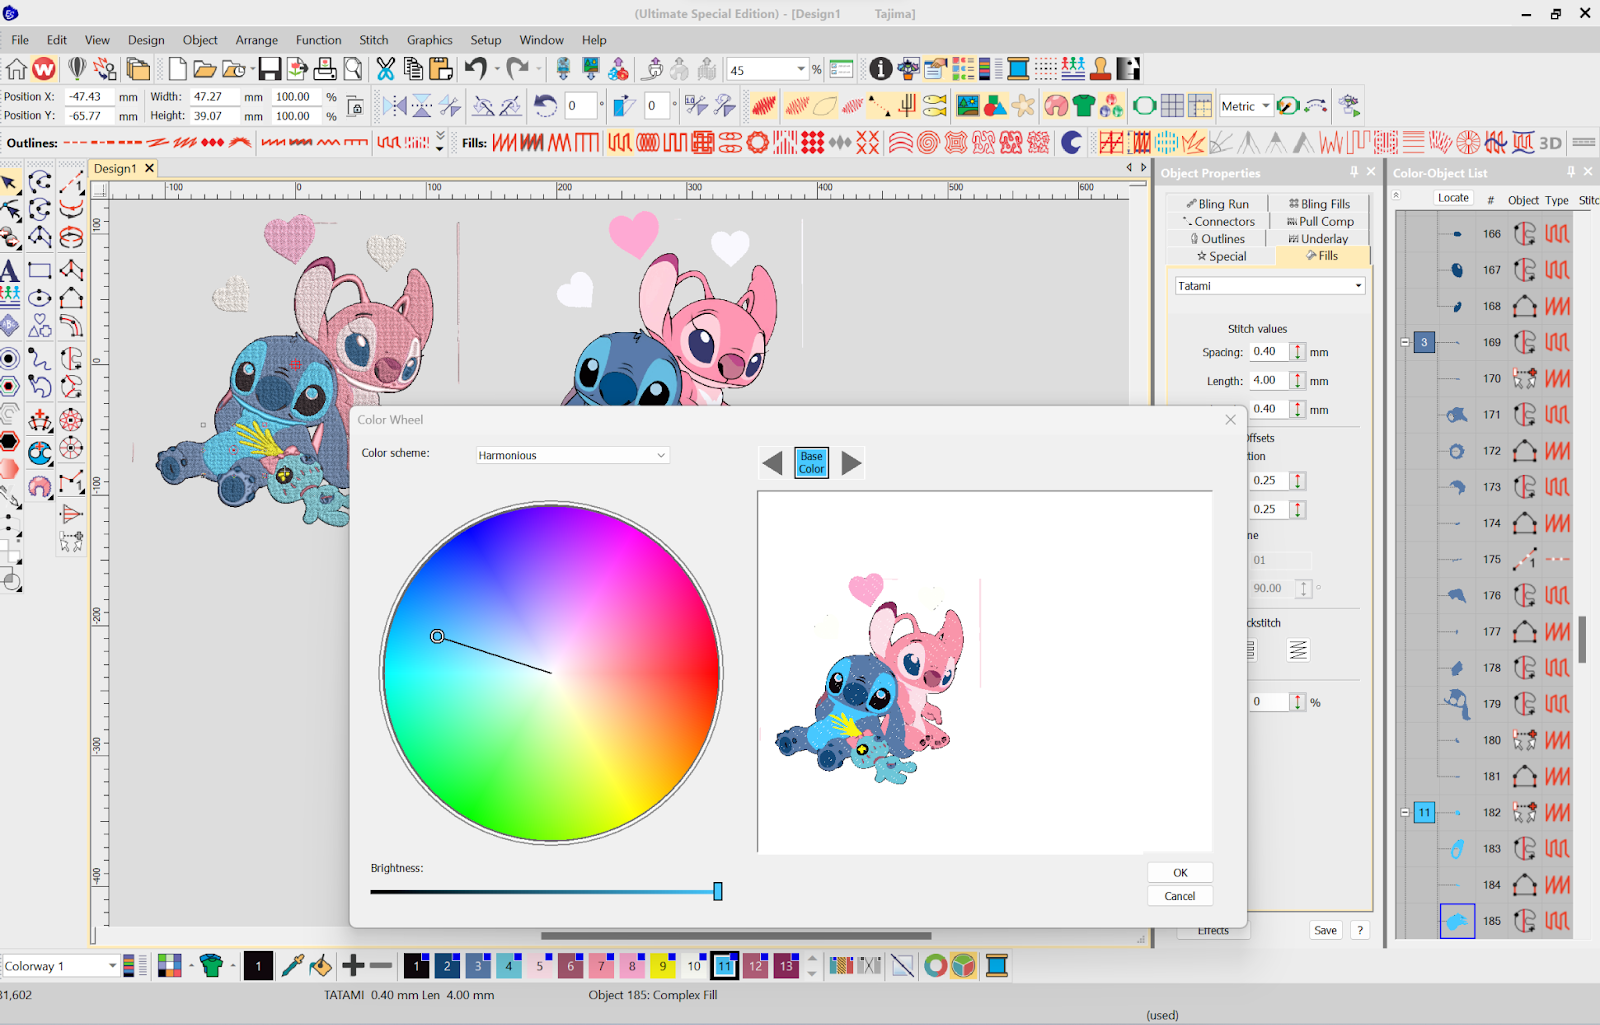Screen dimensions: 1600x1025
Task: Confirm Color Wheel with OK
Action: pos(1180,873)
